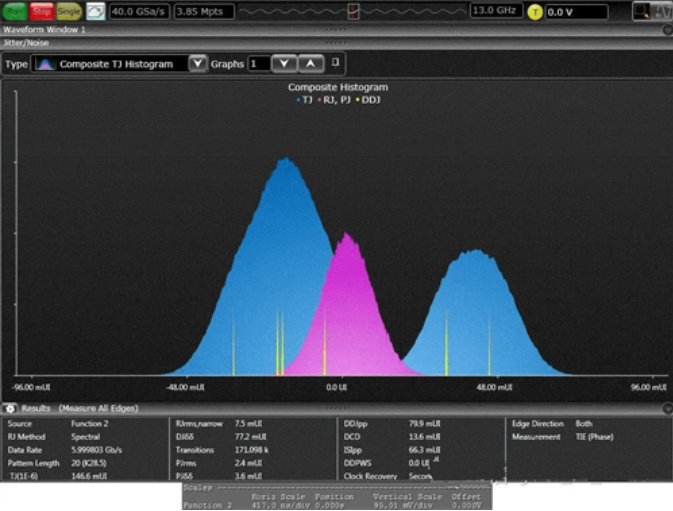Click the PJδδ value 3.6 mUI
This screenshot has width=673, height=511.
click(248, 476)
